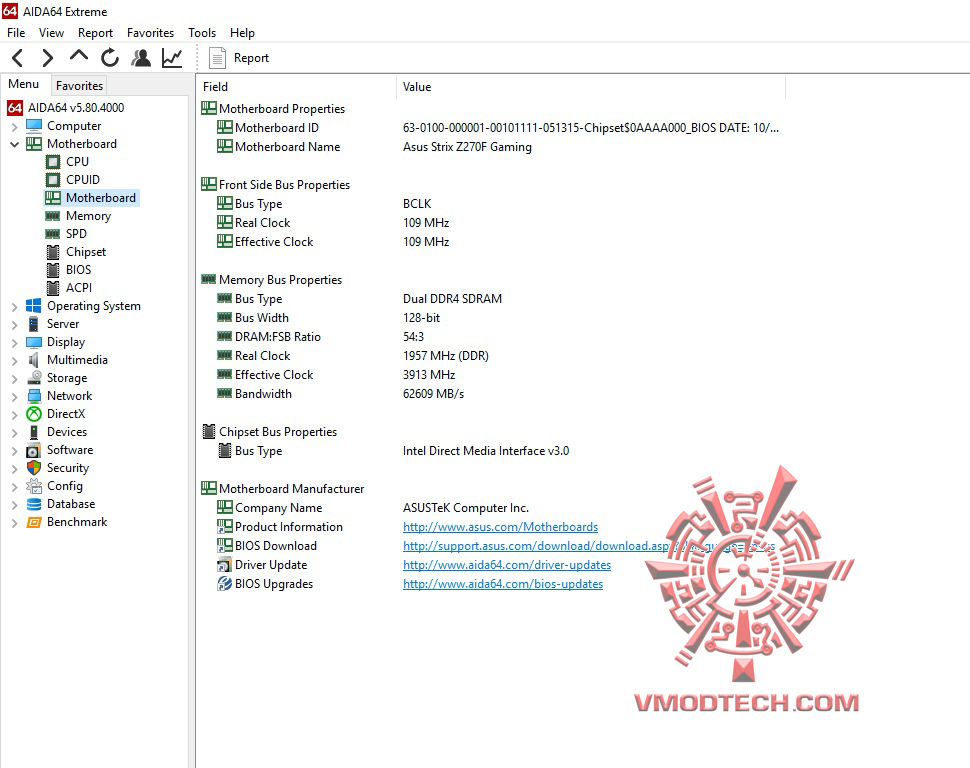Click the Chipset icon in the tree

coord(53,252)
